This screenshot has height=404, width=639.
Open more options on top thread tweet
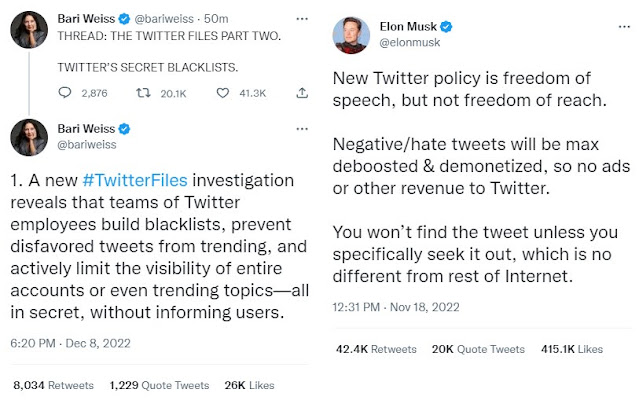[301, 17]
